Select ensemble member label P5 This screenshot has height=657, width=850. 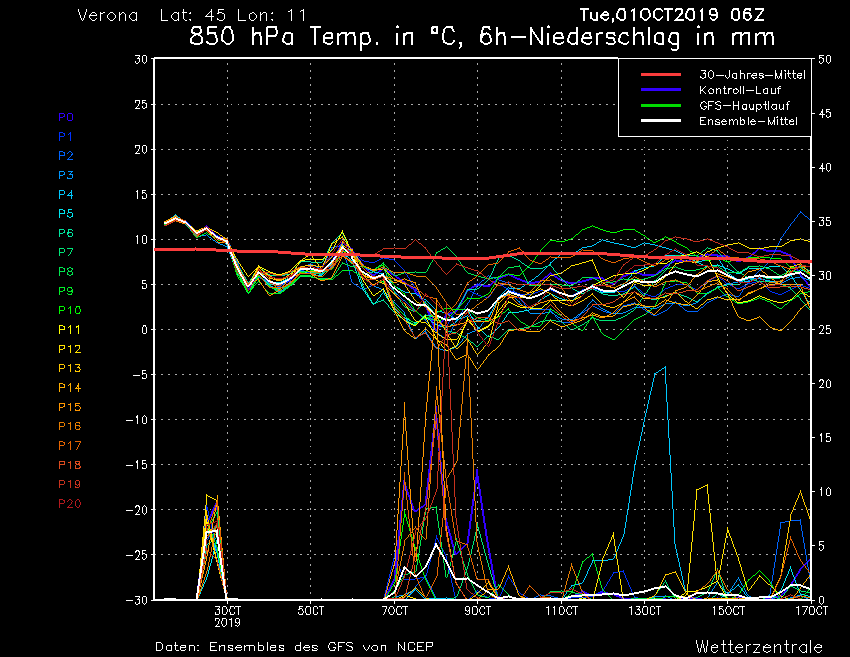[66, 214]
